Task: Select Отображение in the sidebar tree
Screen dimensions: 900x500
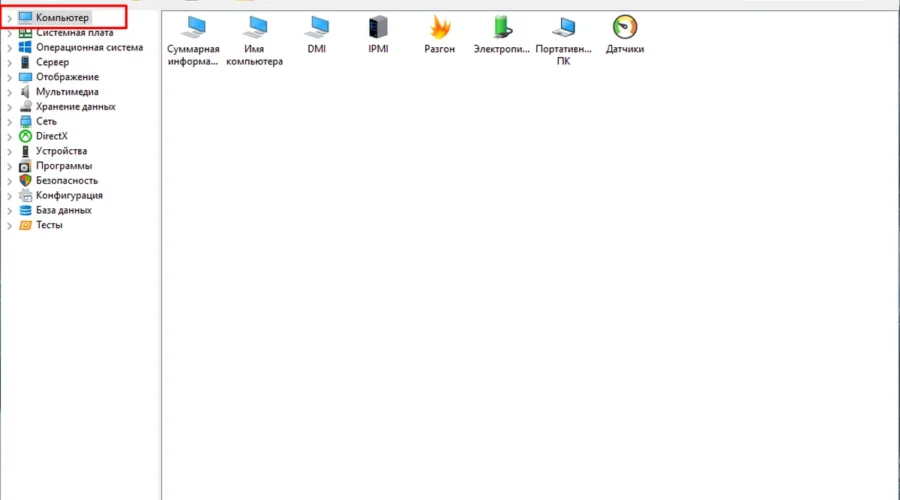Action: pos(67,77)
